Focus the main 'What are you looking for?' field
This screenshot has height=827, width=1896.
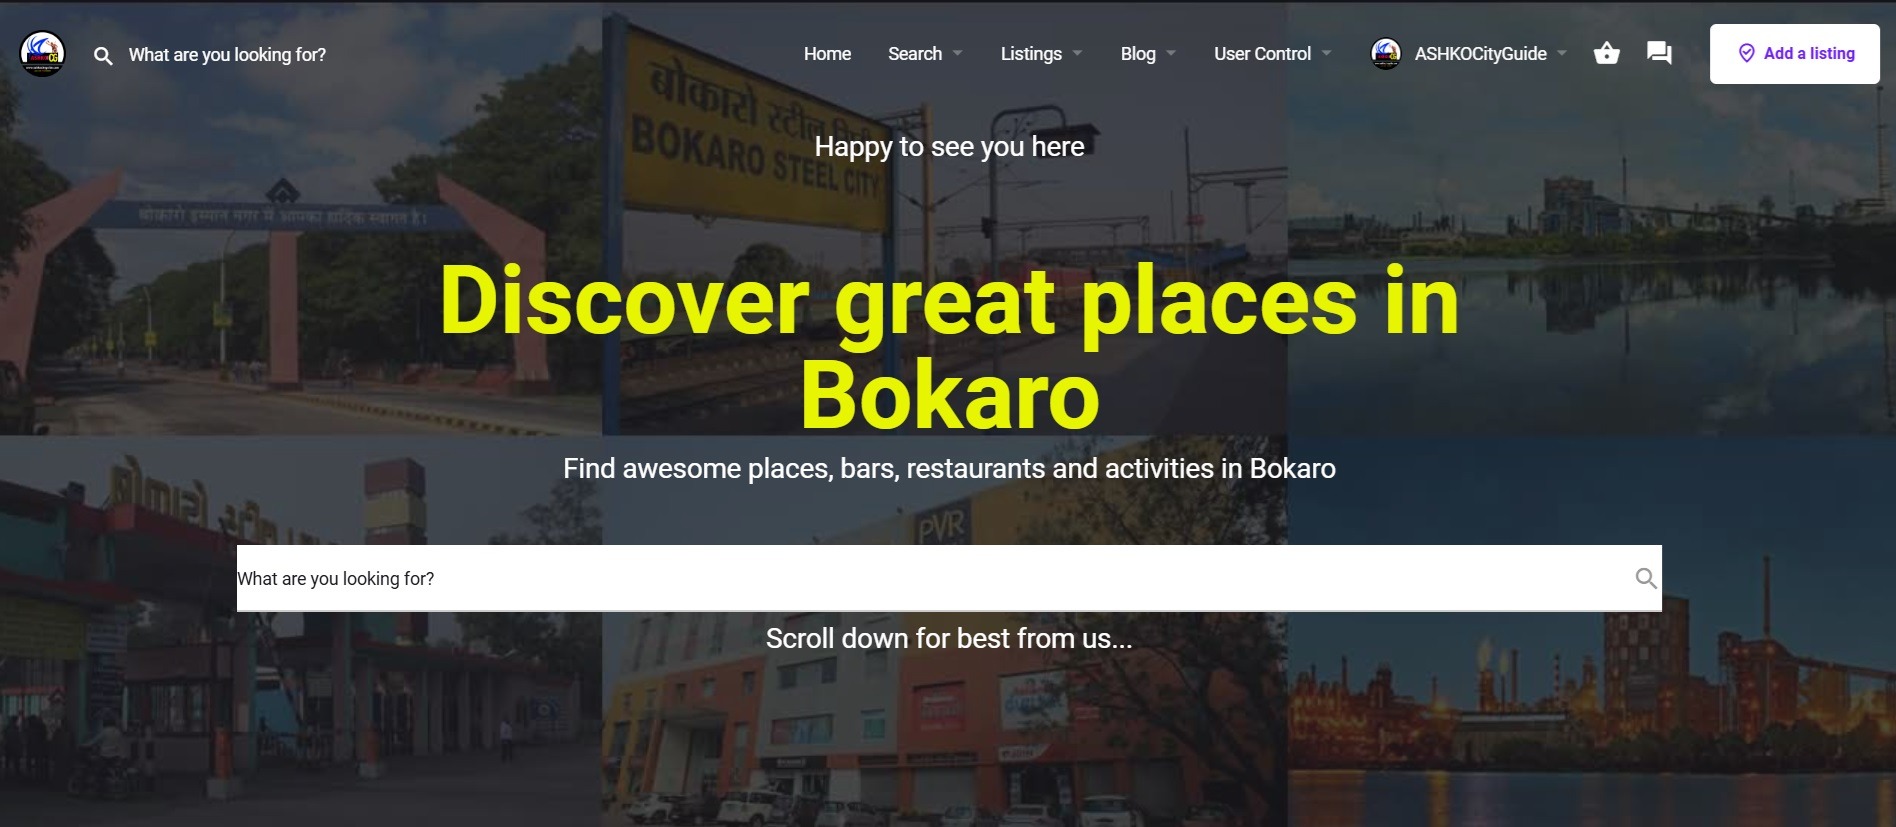click(x=949, y=578)
